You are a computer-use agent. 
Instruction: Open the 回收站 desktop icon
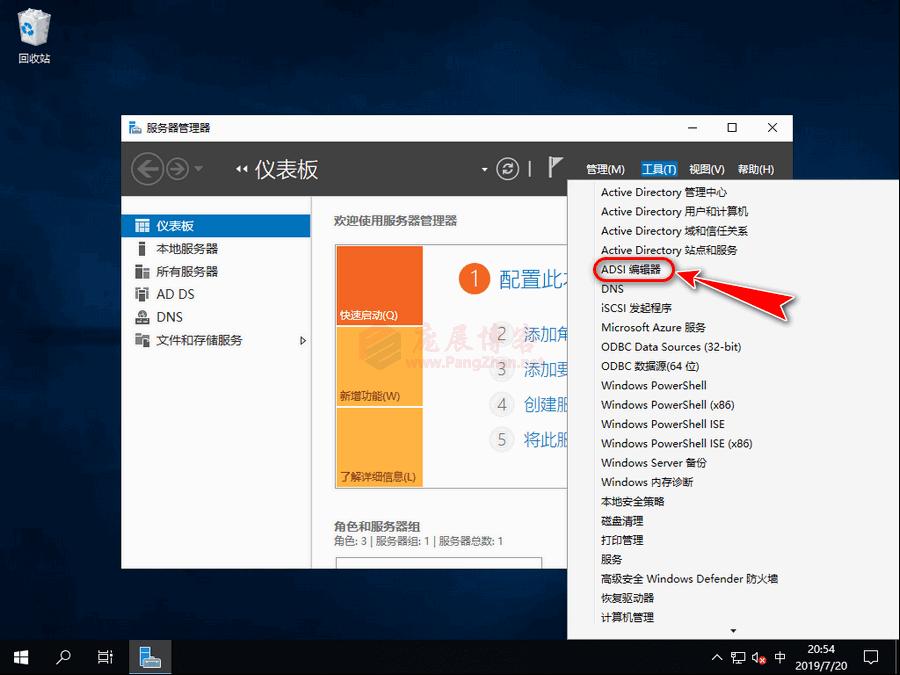pyautogui.click(x=33, y=28)
